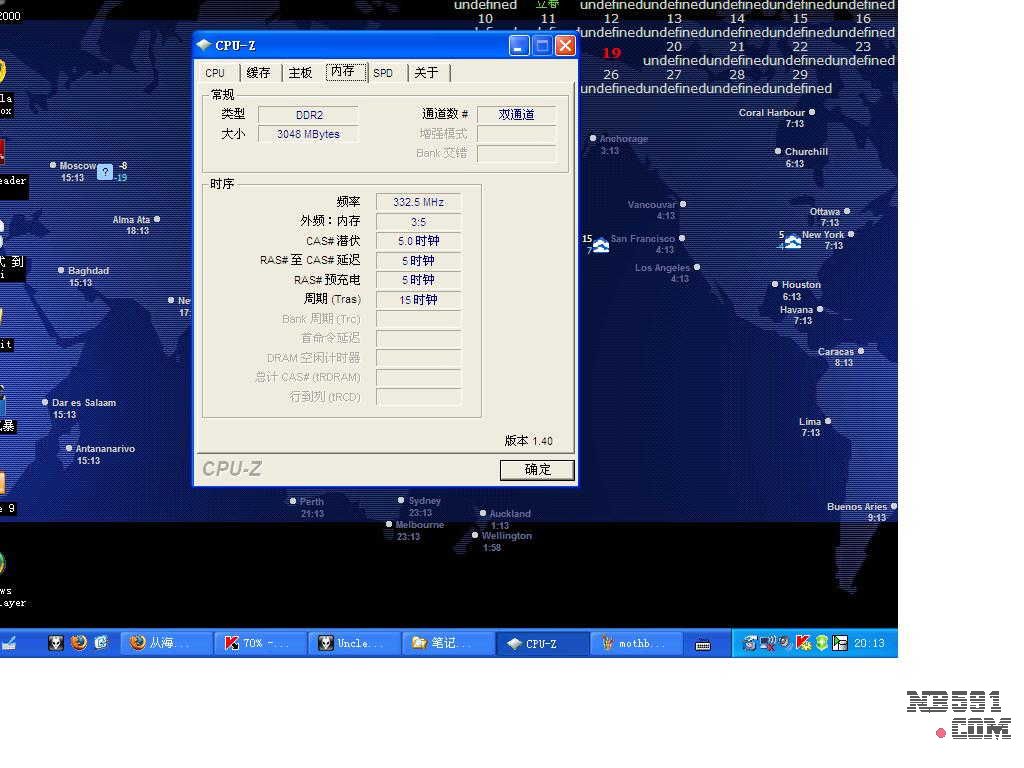Click the Moscow weather question mark icon
The width and height of the screenshot is (1024, 768).
(x=105, y=172)
